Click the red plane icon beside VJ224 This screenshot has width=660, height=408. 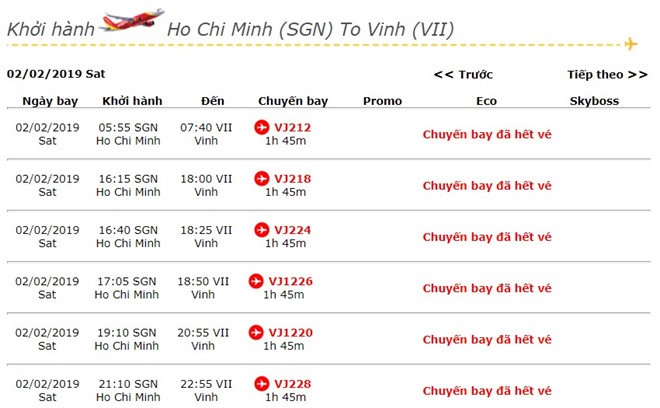pyautogui.click(x=262, y=230)
